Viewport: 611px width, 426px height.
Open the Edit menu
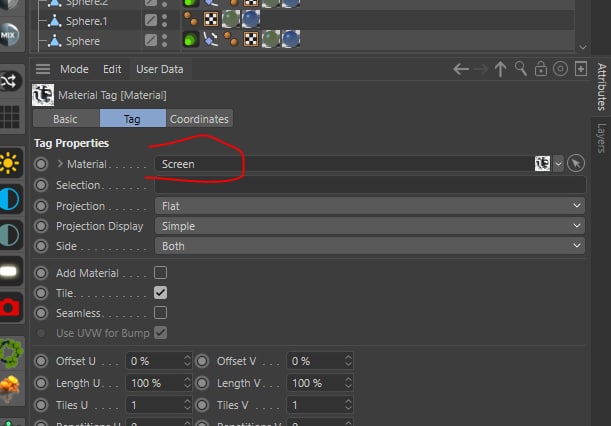[112, 69]
